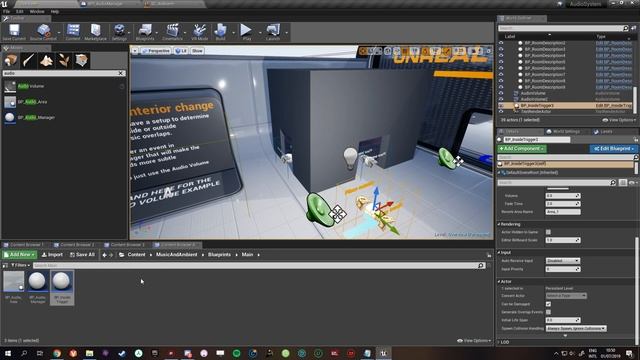Click the Launch toolbar icon
Image resolution: width=640 pixels, height=360 pixels.
pyautogui.click(x=273, y=32)
